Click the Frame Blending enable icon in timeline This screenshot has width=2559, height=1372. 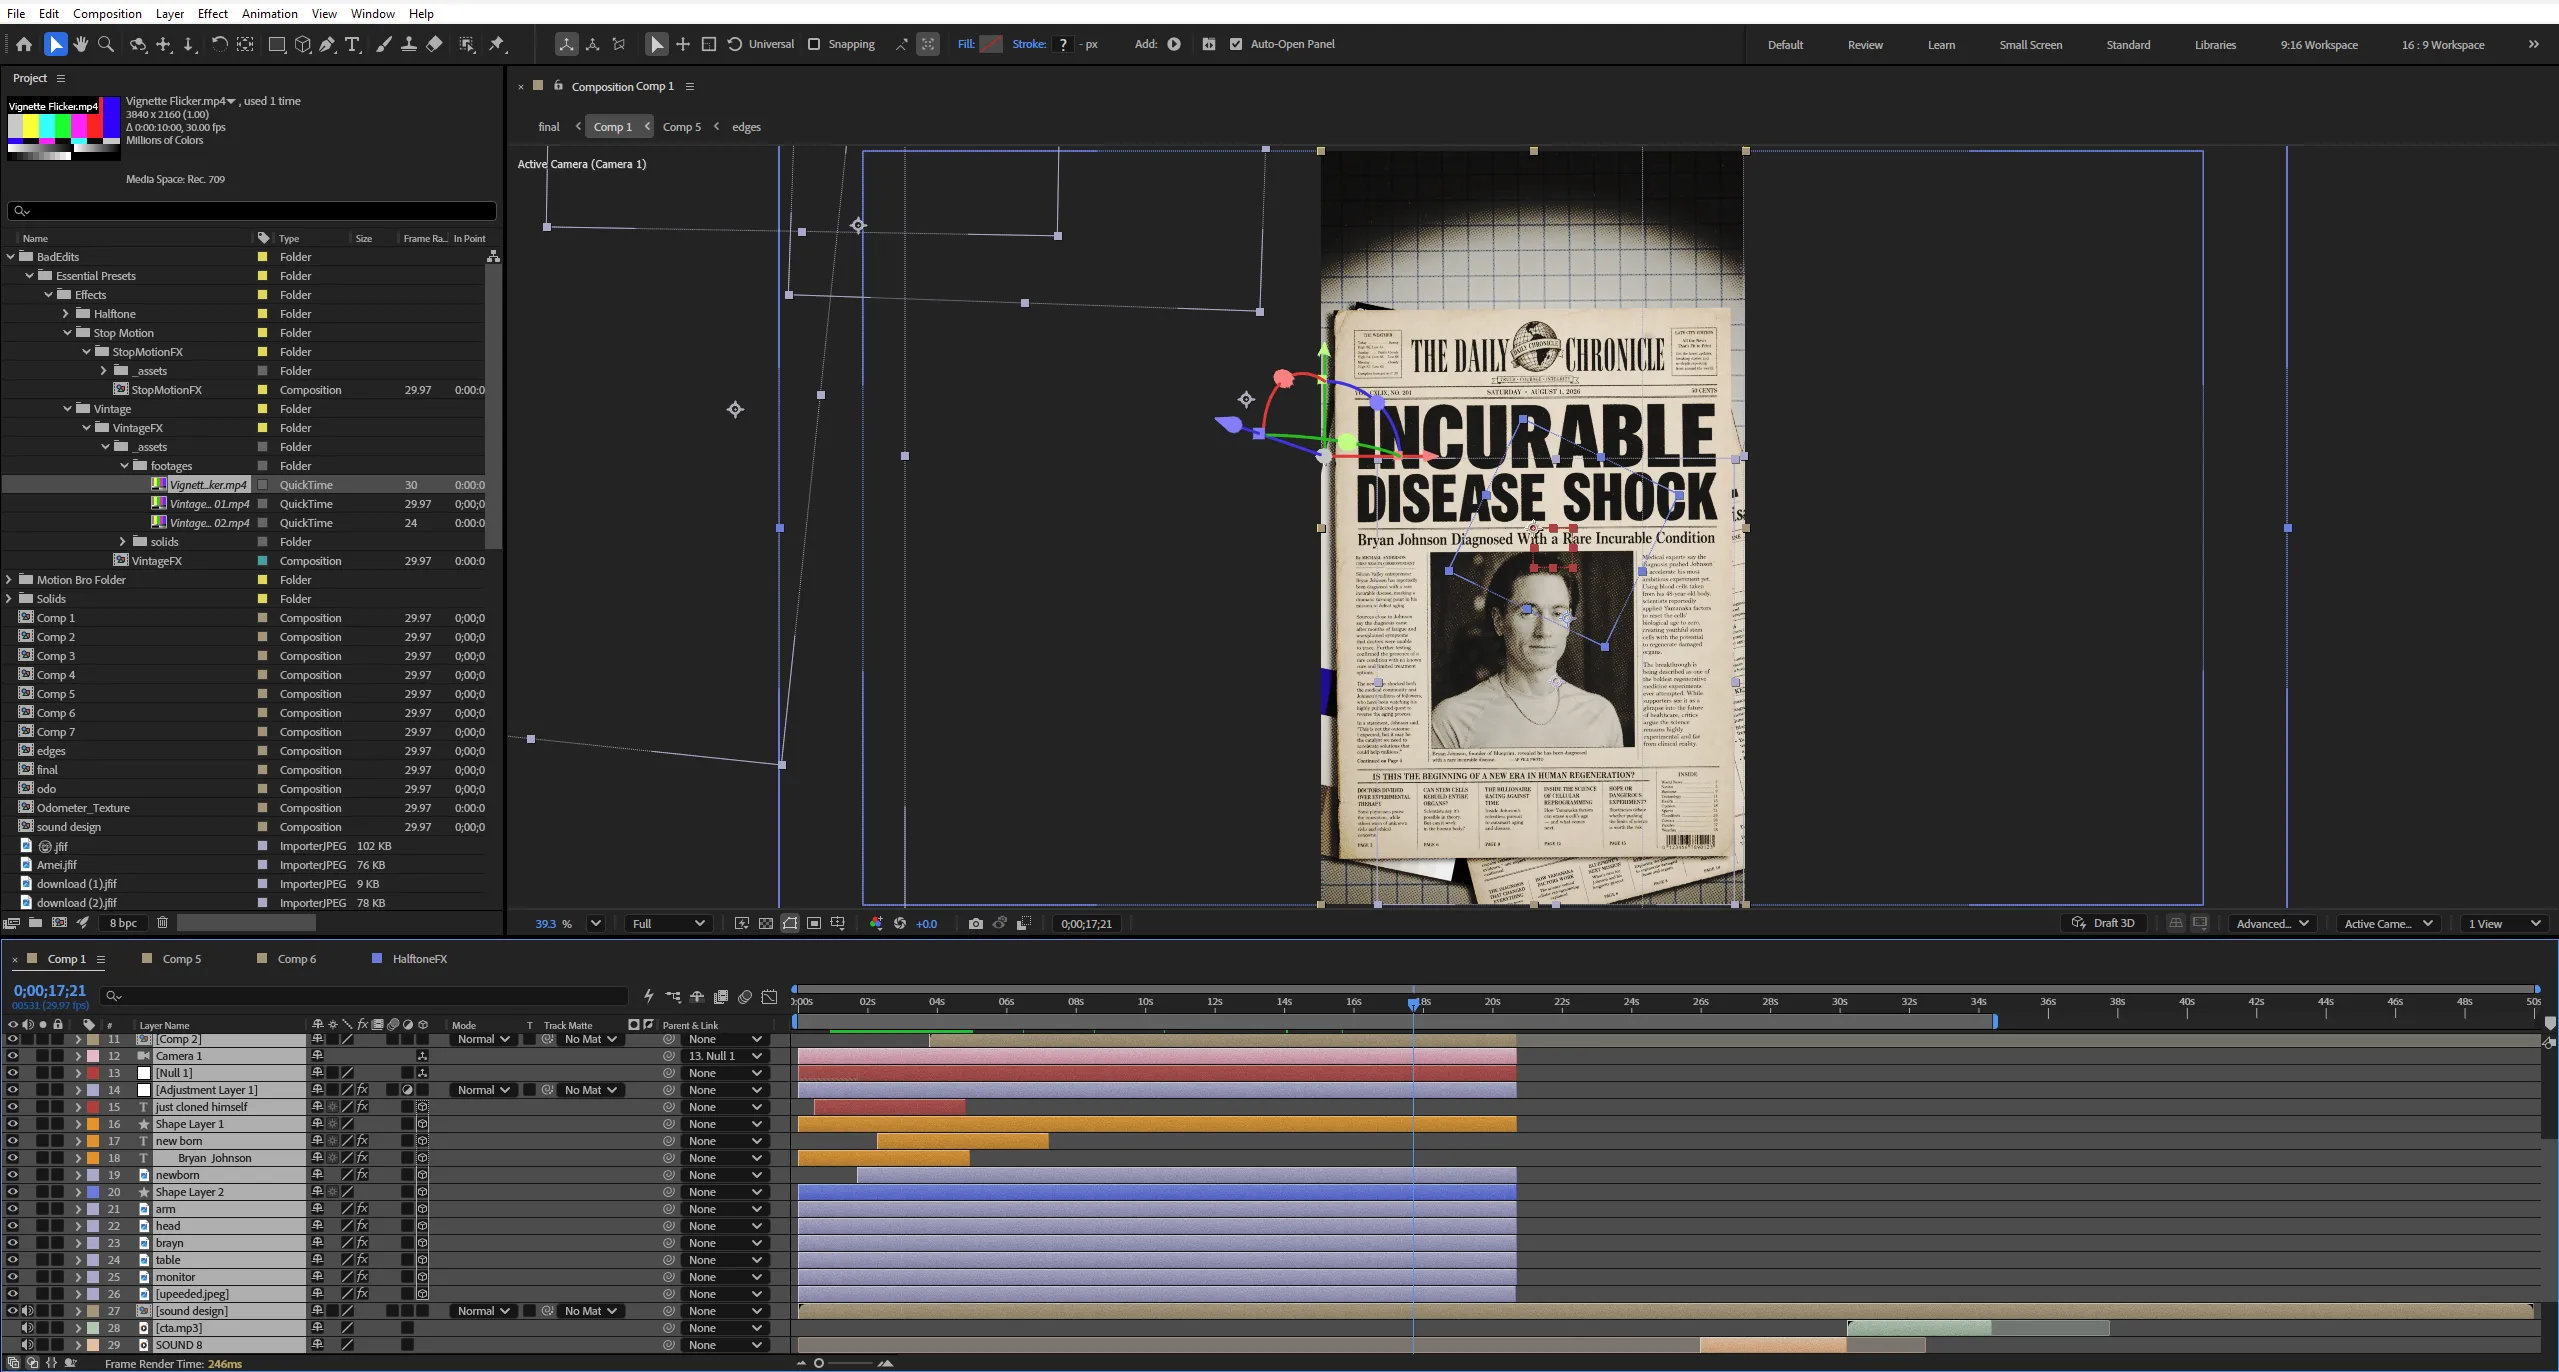pyautogui.click(x=721, y=997)
